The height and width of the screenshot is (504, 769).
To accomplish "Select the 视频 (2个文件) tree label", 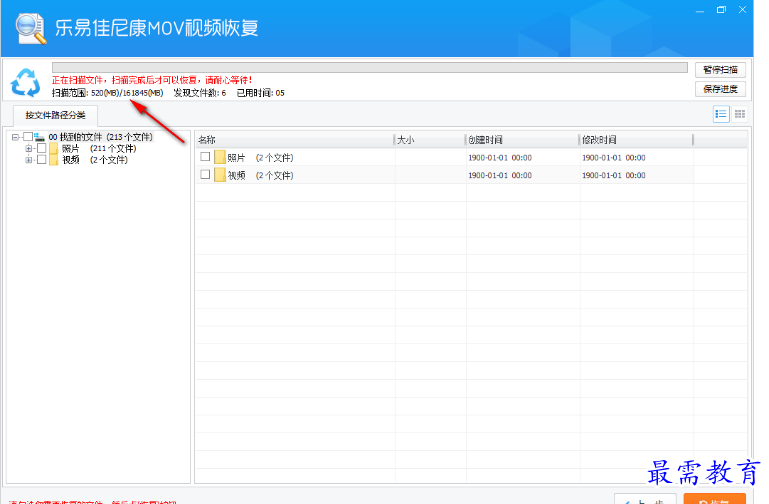I will (95, 160).
